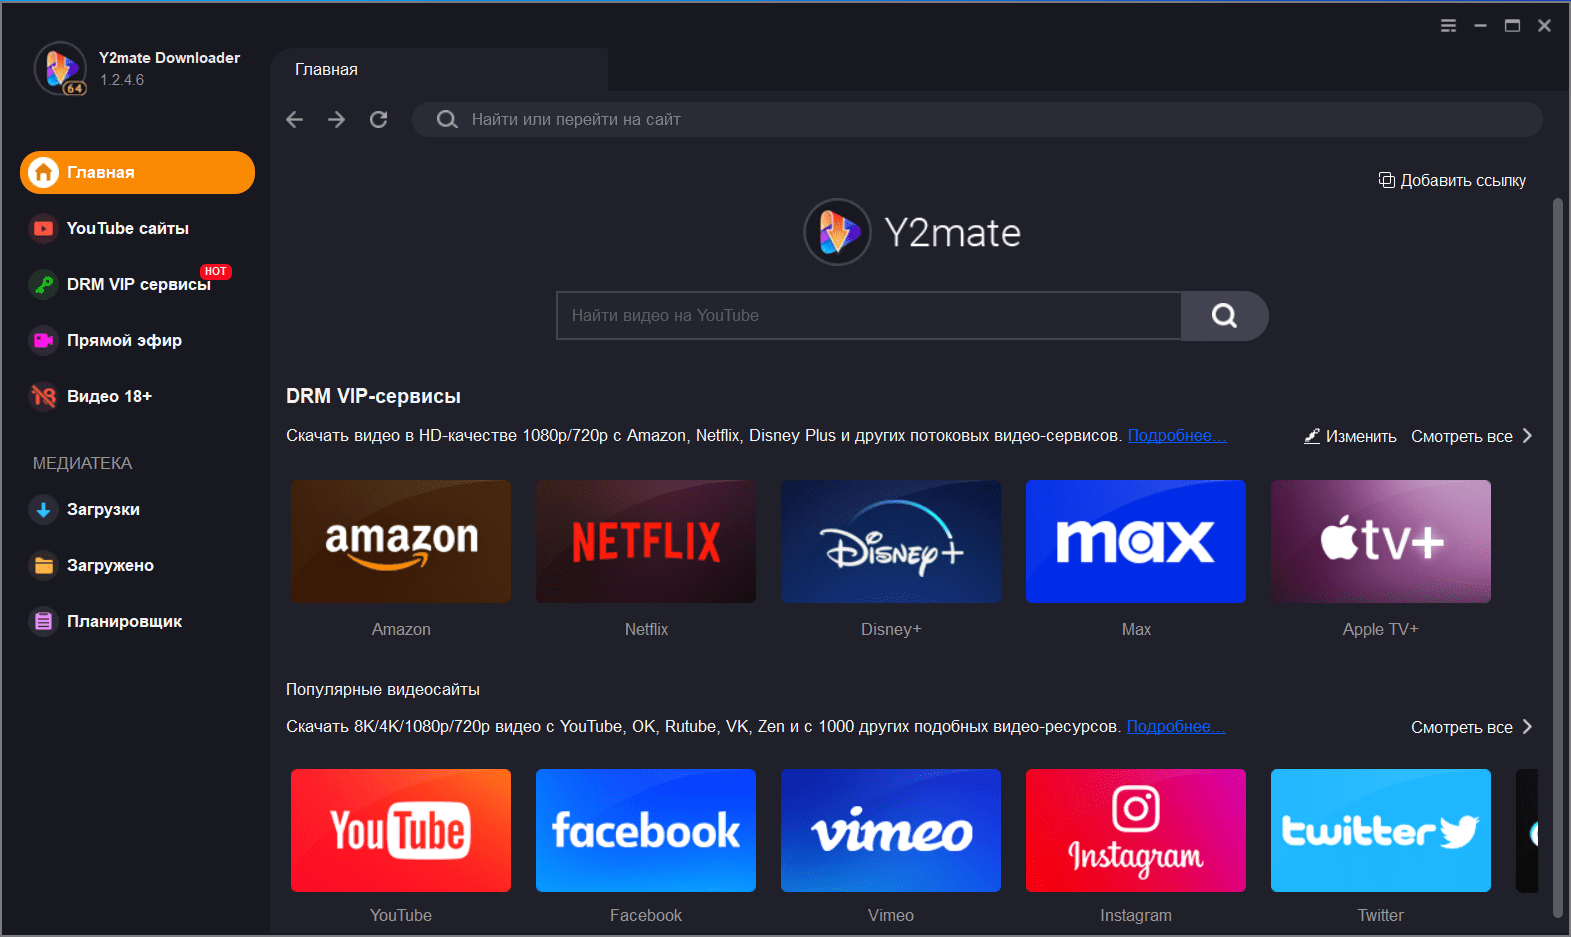This screenshot has width=1571, height=937.
Task: Select DRM VIP сервисы in sidebar
Action: [x=137, y=285]
